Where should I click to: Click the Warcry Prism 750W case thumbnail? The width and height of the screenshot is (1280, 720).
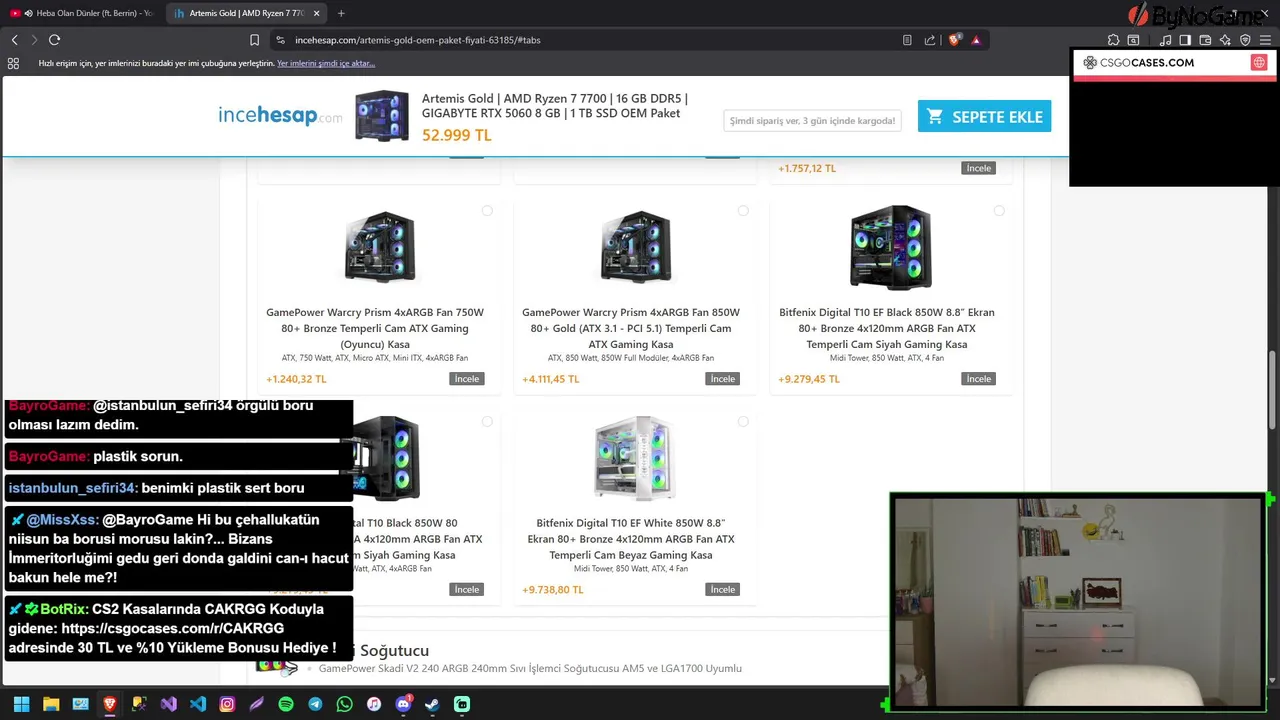[x=380, y=248]
